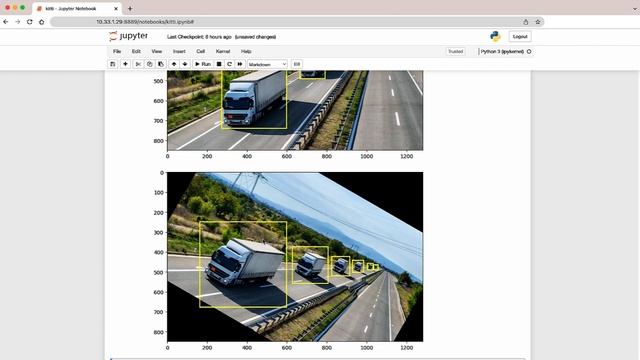Open the browser home page
Screen dimensions: 640x360
point(42,22)
